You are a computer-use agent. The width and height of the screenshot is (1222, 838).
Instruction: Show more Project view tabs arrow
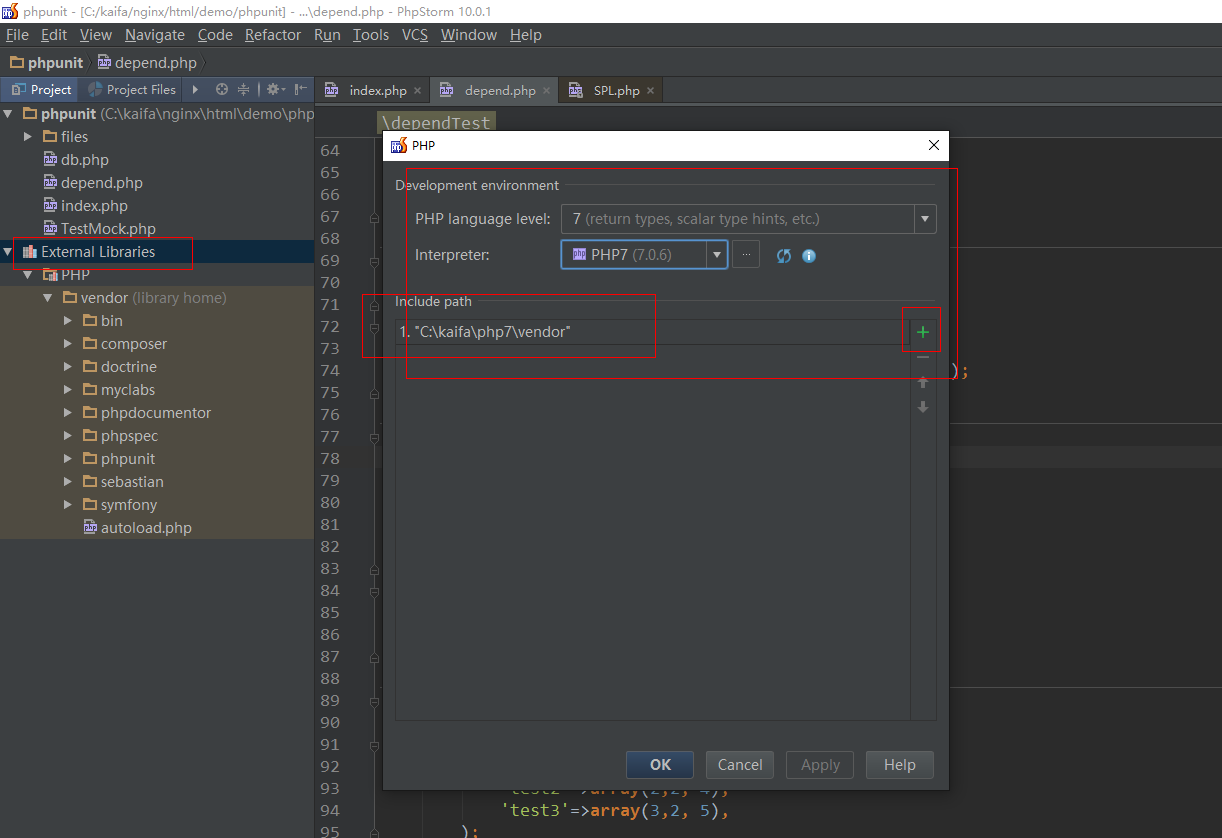pos(195,89)
